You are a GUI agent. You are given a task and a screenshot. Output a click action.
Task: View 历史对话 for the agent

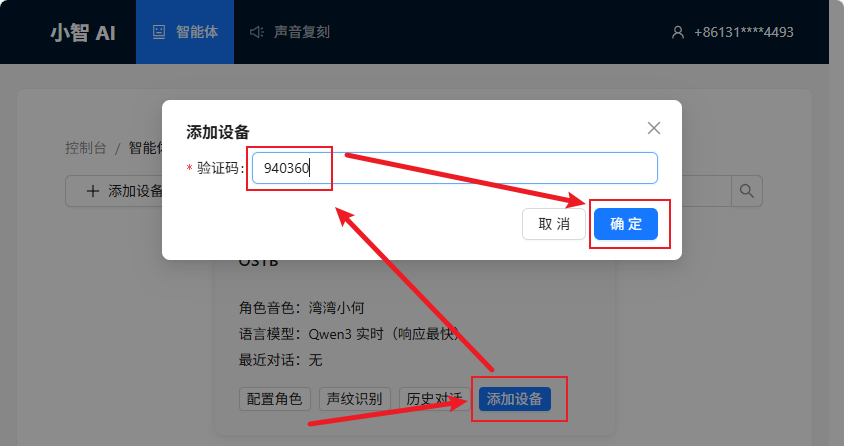pyautogui.click(x=432, y=399)
